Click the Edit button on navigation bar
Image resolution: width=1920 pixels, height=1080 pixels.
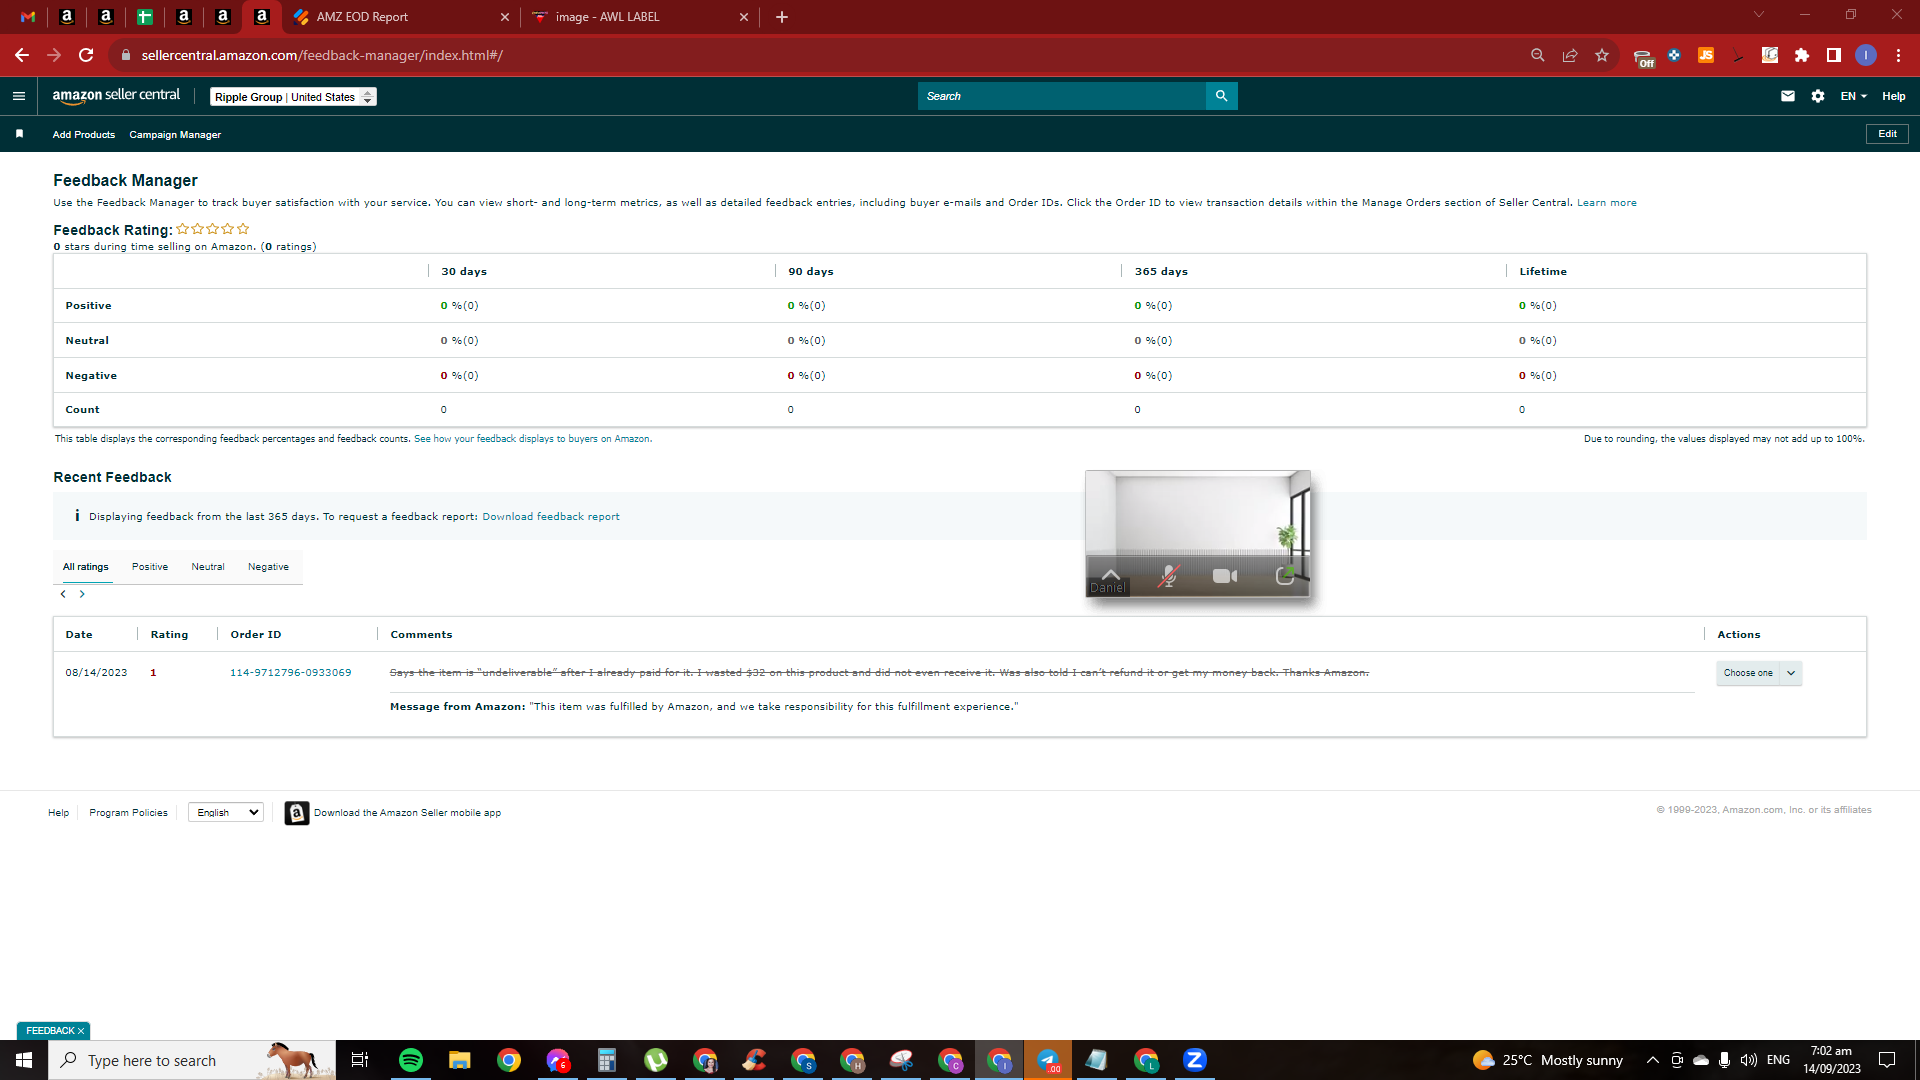[1887, 134]
